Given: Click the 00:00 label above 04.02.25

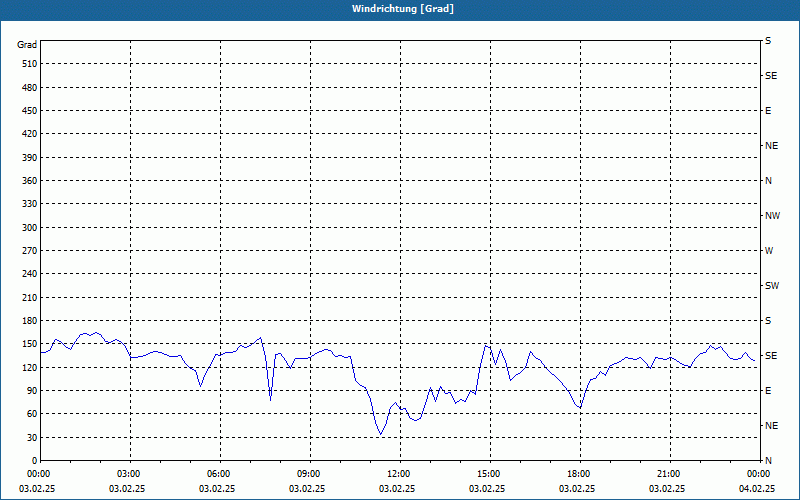Looking at the screenshot, I should [760, 474].
